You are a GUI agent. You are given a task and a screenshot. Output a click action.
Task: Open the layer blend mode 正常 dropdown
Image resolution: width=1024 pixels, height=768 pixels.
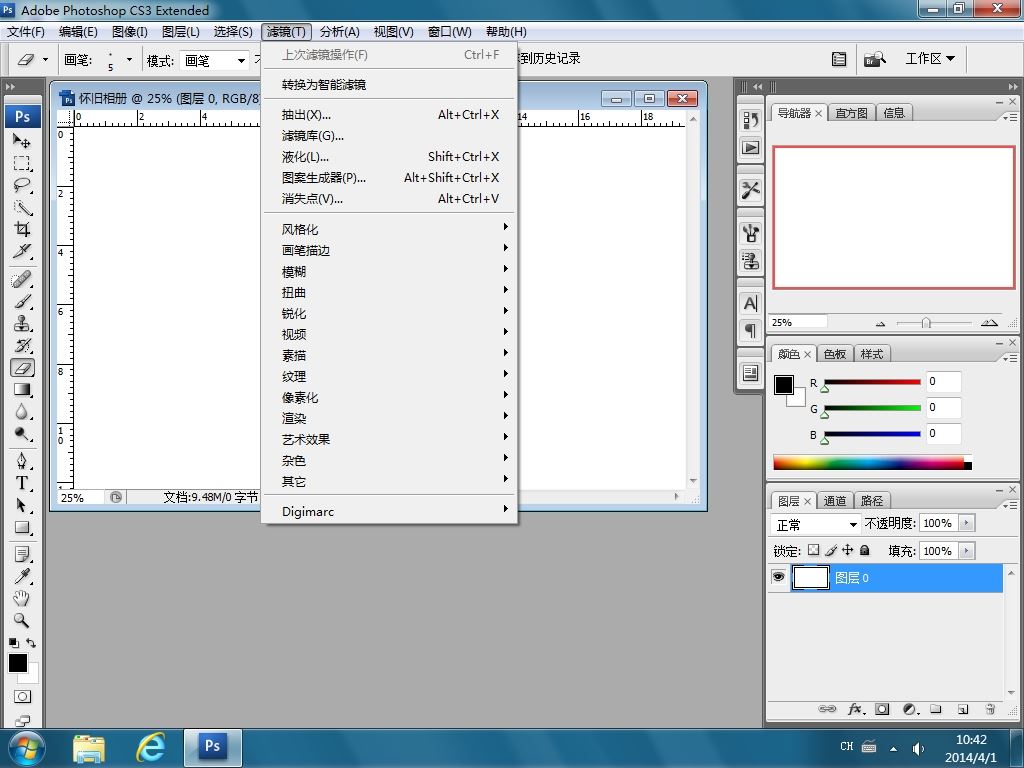tap(816, 524)
